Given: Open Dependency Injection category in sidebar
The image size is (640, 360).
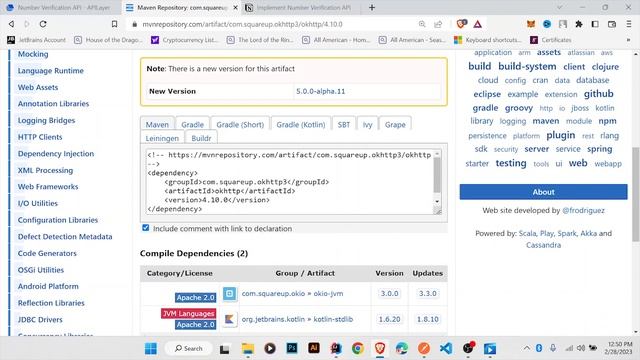Looking at the screenshot, I should pos(56,154).
